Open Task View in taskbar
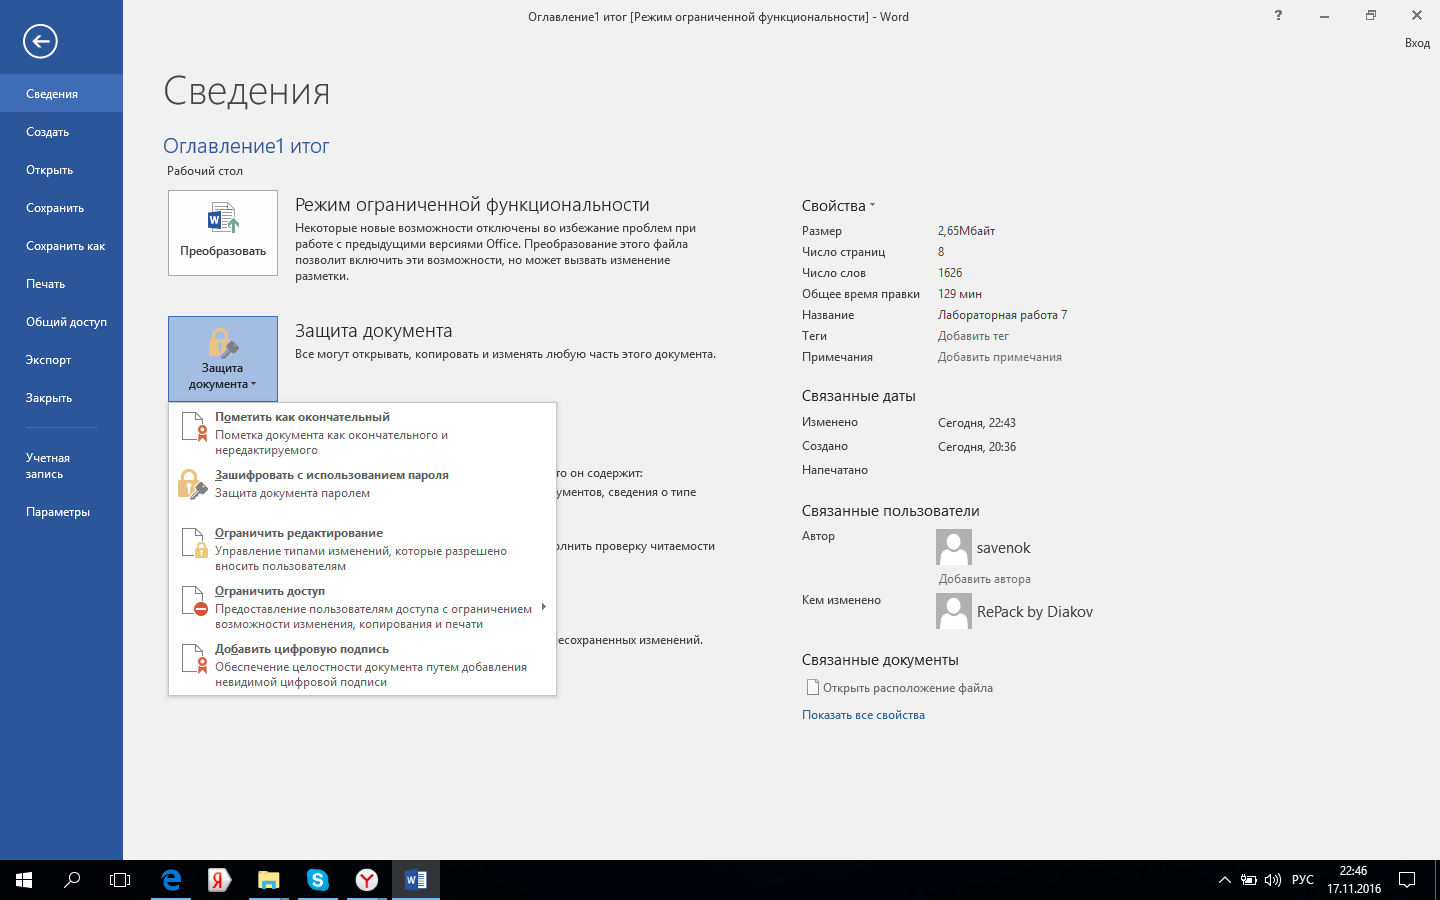This screenshot has height=900, width=1440. click(x=120, y=880)
